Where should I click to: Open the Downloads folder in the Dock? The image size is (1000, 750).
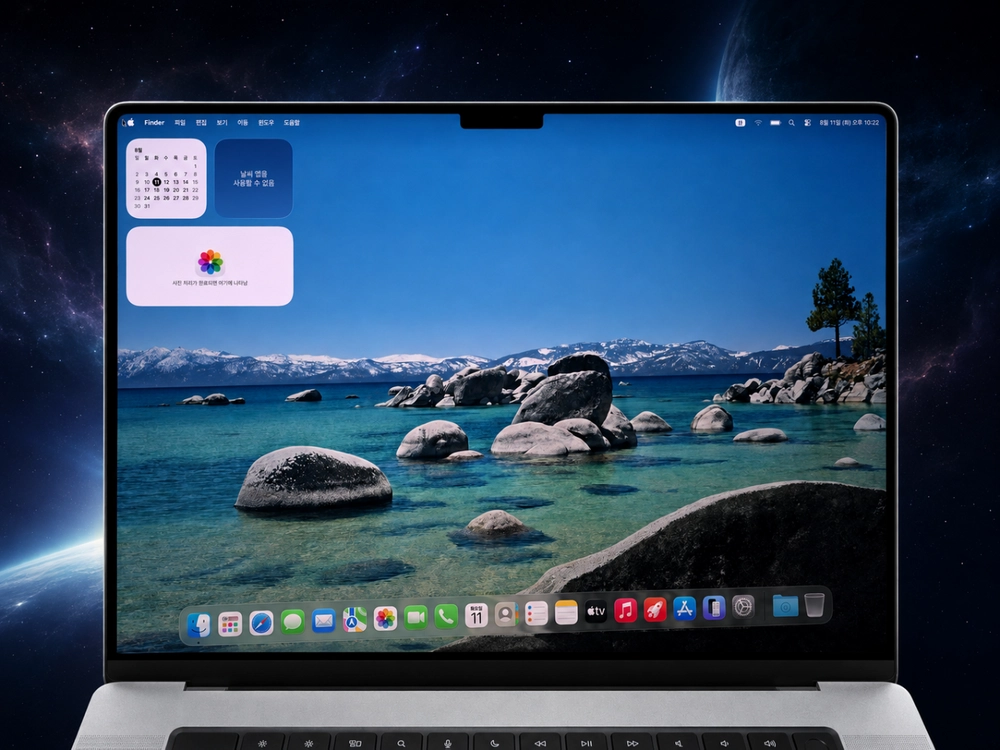click(785, 605)
